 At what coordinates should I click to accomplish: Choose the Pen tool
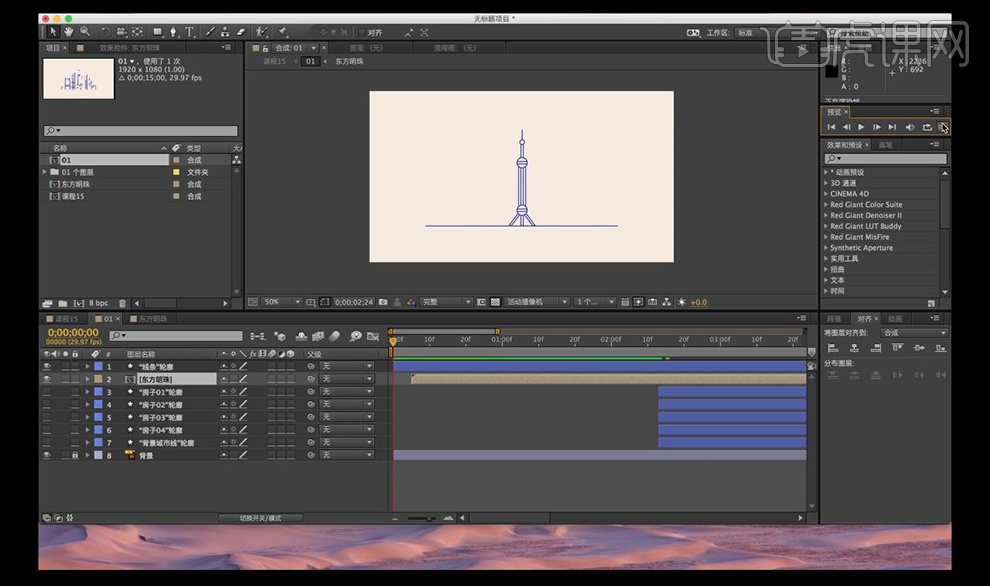click(173, 32)
